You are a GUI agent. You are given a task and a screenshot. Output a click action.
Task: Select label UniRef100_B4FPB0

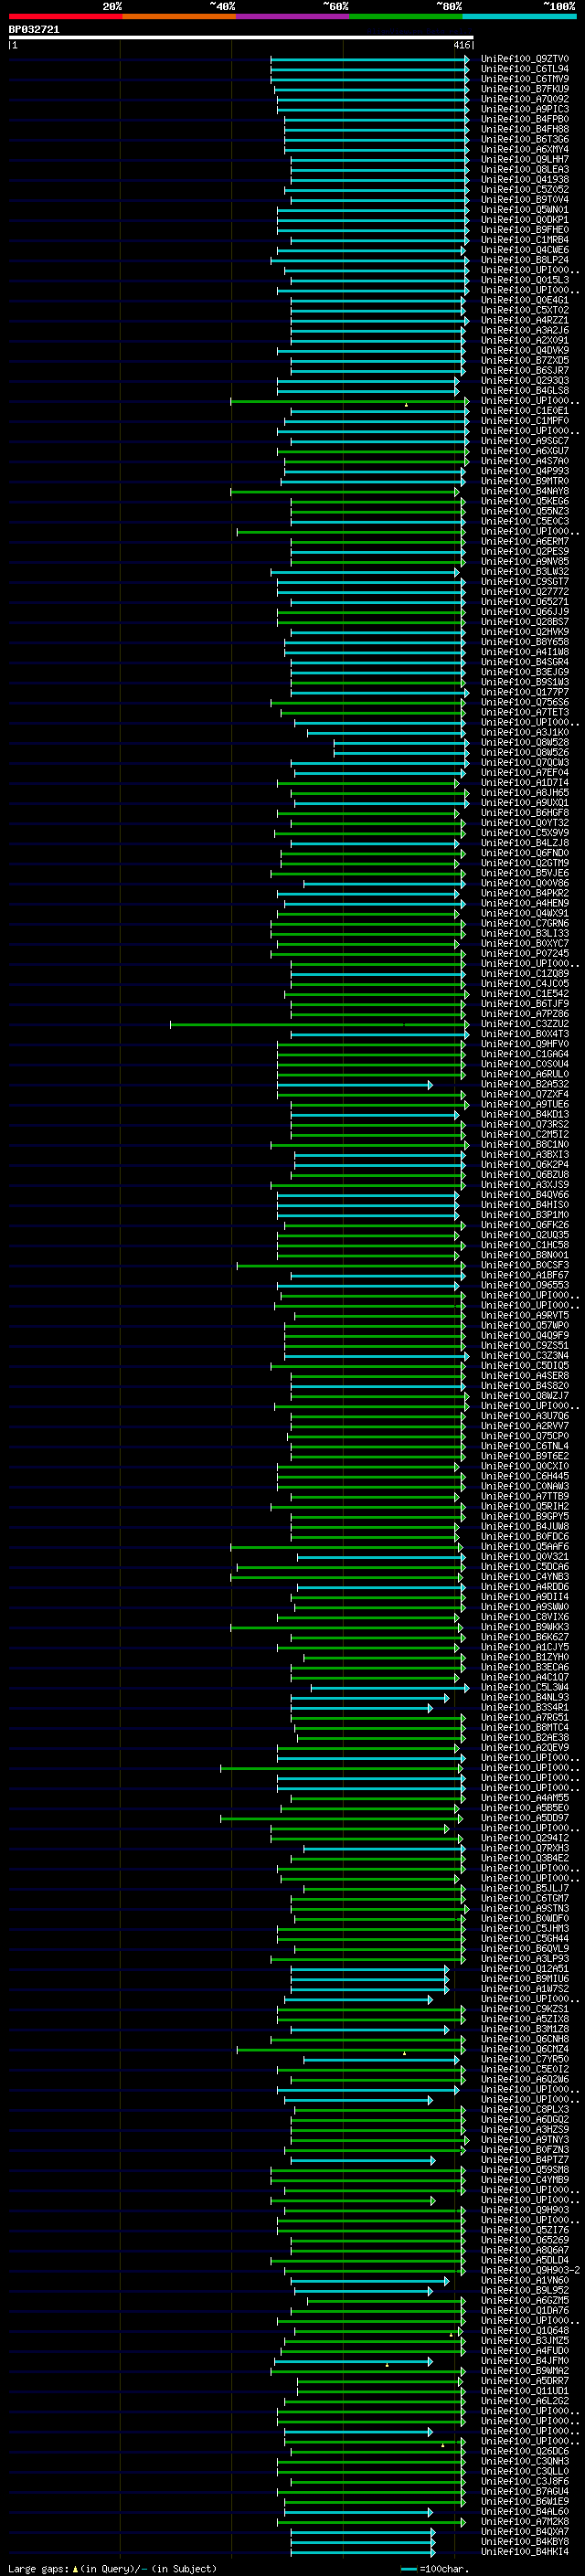tap(524, 119)
